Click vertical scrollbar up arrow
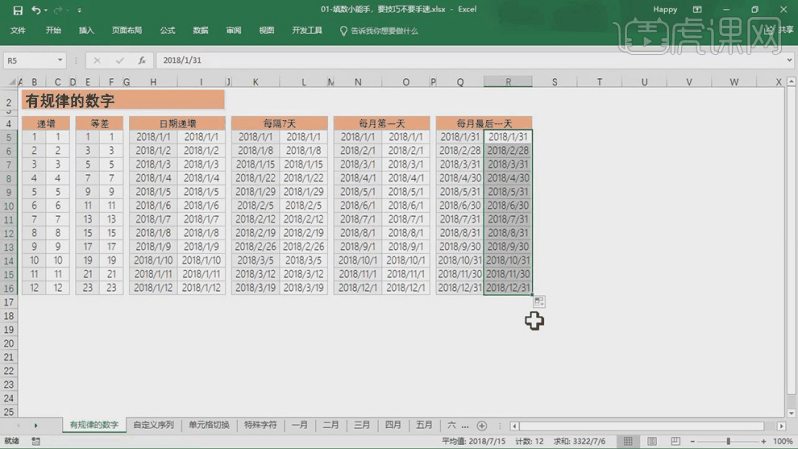Image resolution: width=798 pixels, height=449 pixels. tap(791, 81)
